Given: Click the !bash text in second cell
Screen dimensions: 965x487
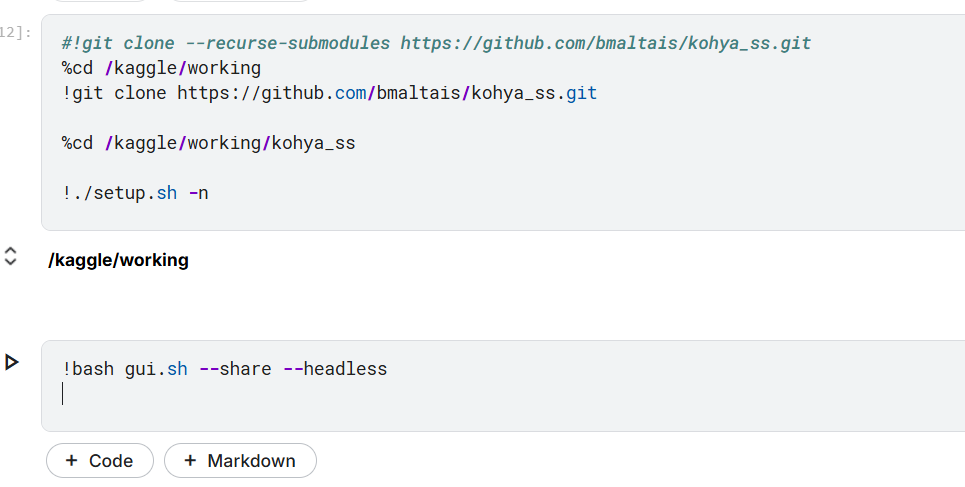Looking at the screenshot, I should click(x=88, y=369).
